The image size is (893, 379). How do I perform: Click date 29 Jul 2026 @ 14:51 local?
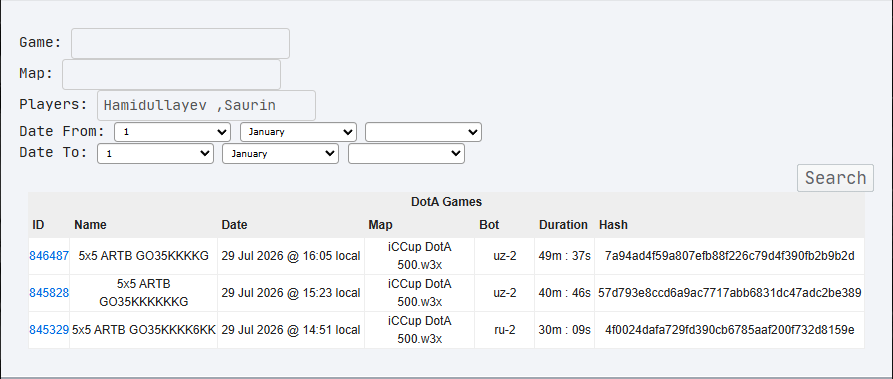point(291,330)
